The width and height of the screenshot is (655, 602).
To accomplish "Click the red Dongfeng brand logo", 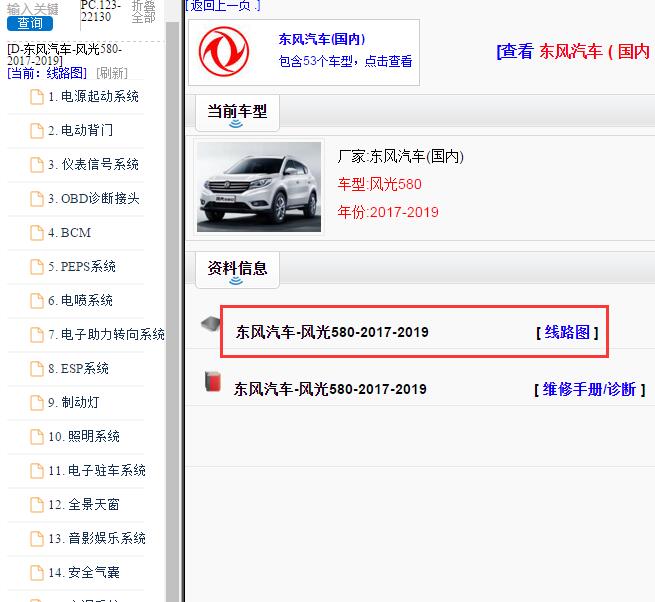I will [x=224, y=51].
